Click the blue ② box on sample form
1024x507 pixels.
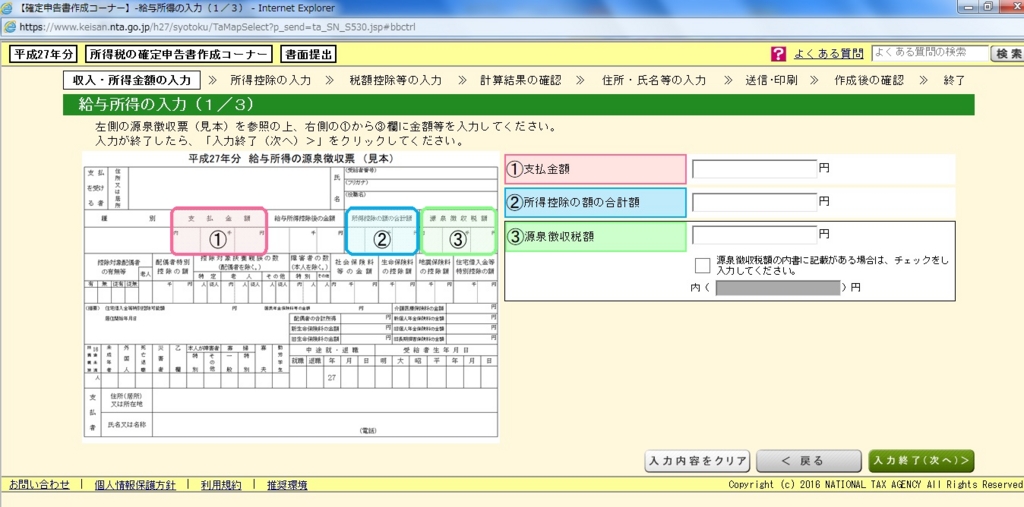pyautogui.click(x=381, y=231)
